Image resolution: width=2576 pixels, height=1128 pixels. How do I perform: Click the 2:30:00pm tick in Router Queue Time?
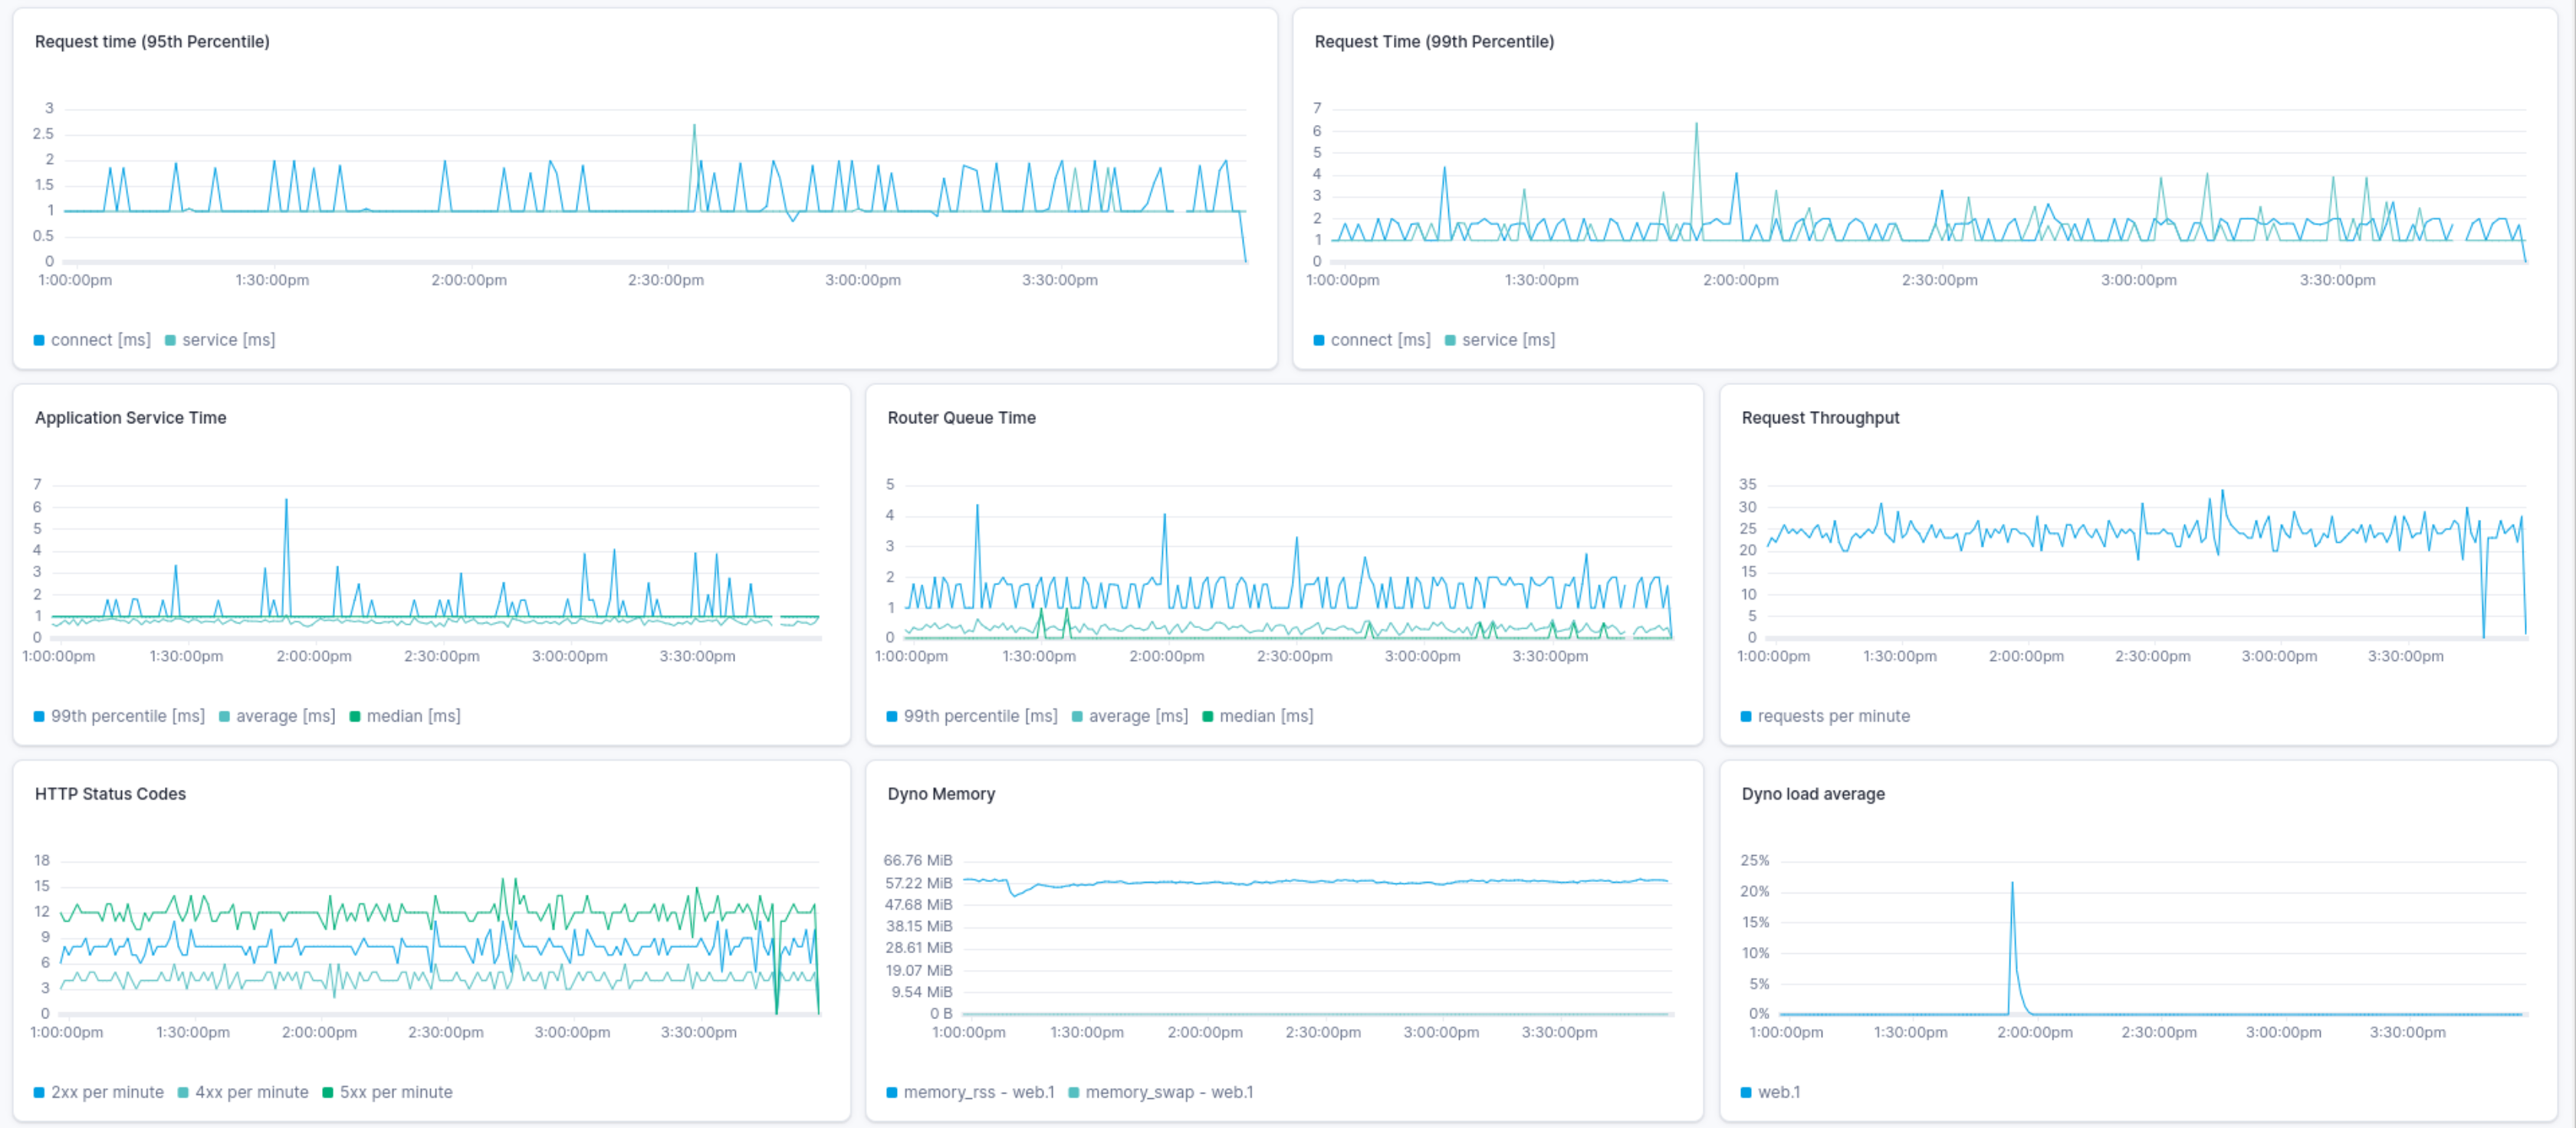point(1294,656)
